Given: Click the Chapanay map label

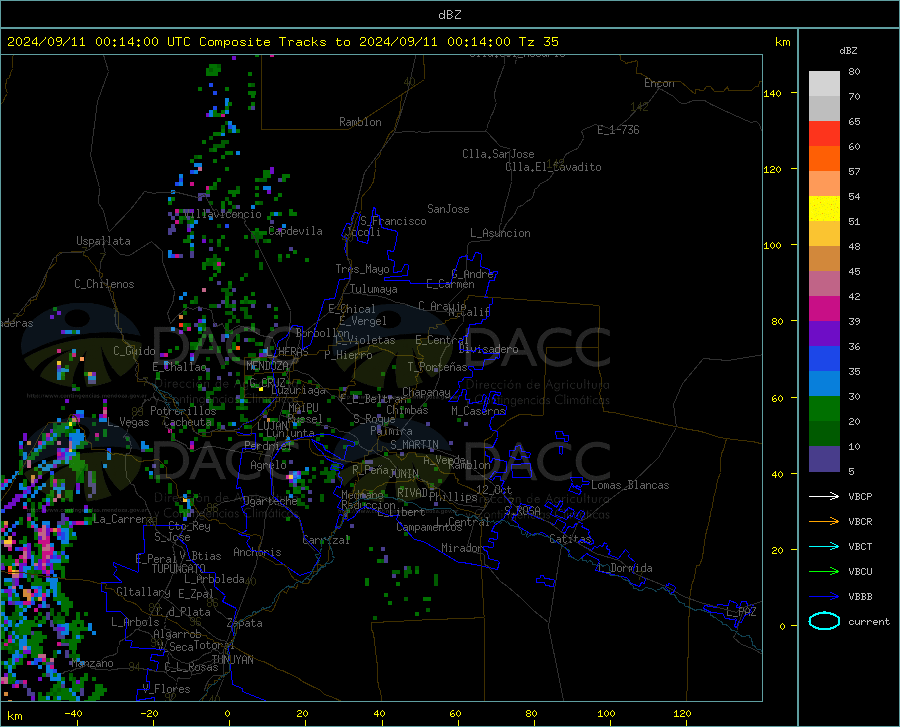Looking at the screenshot, I should (x=426, y=392).
